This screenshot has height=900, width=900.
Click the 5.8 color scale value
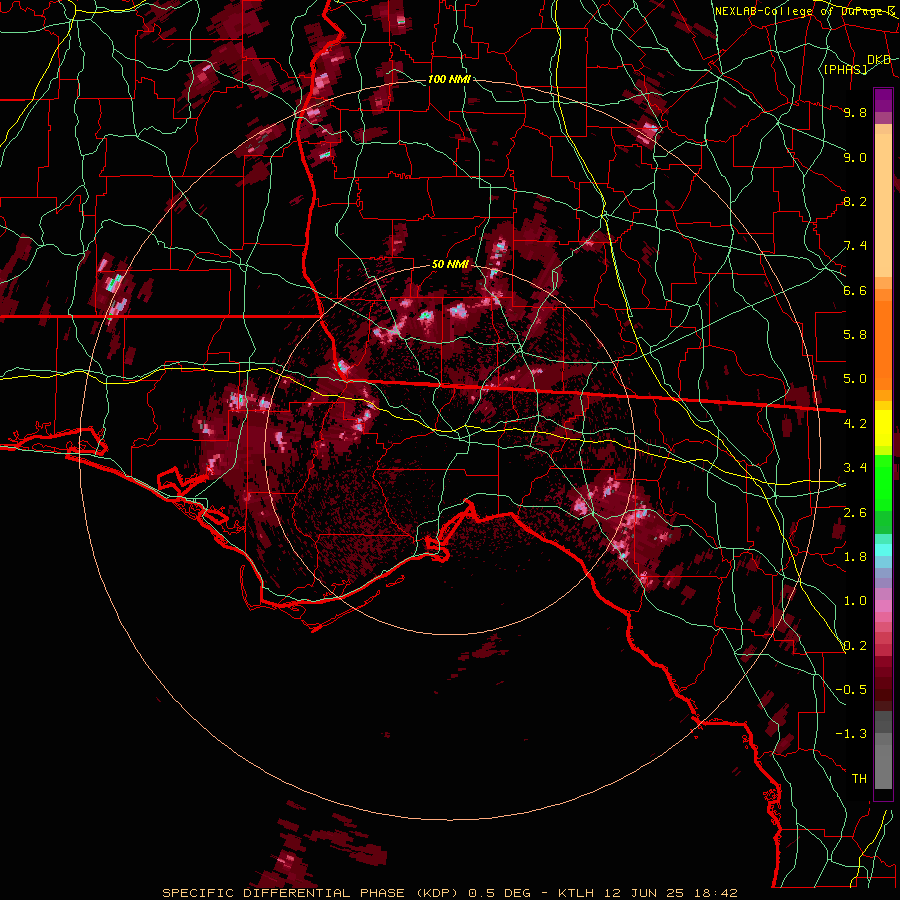click(x=855, y=335)
